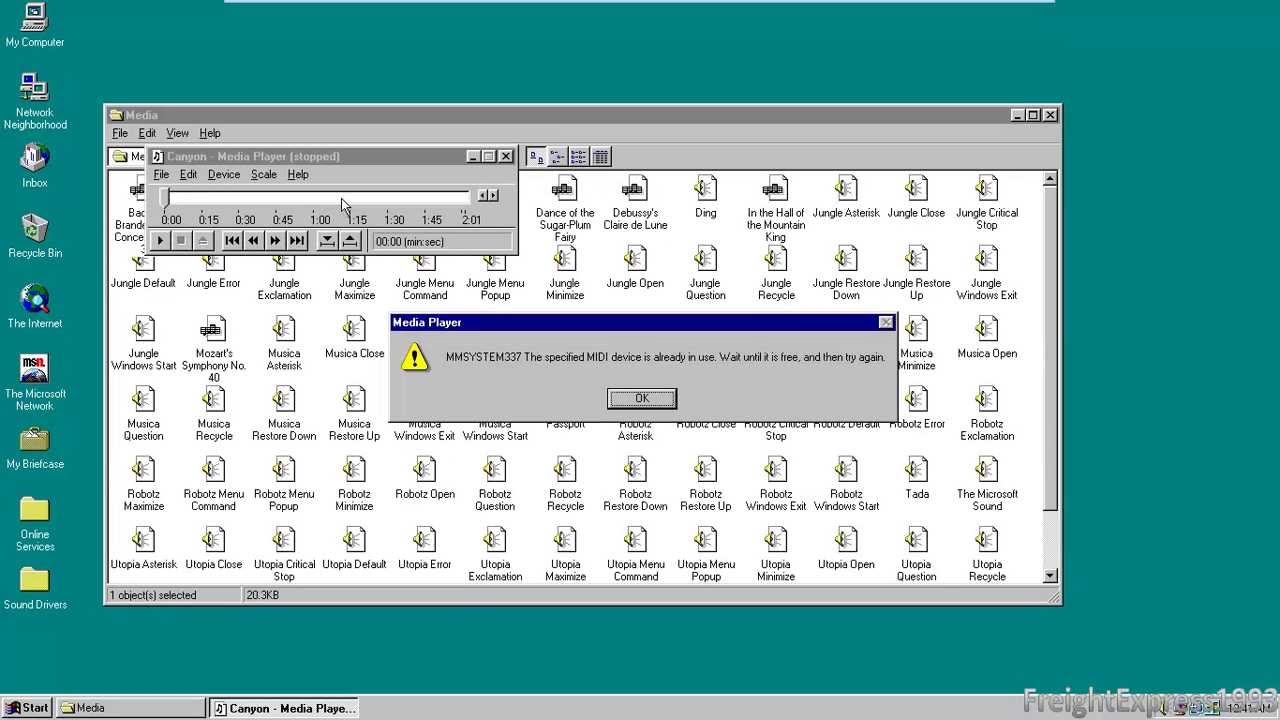
Task: Open the Media Player Edit menu
Action: (188, 174)
